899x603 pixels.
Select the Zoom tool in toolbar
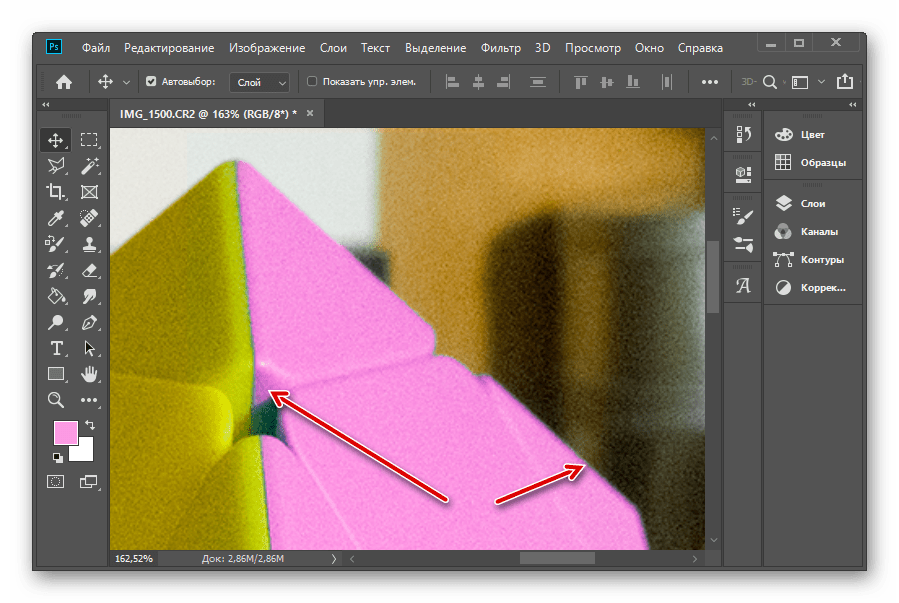[56, 400]
